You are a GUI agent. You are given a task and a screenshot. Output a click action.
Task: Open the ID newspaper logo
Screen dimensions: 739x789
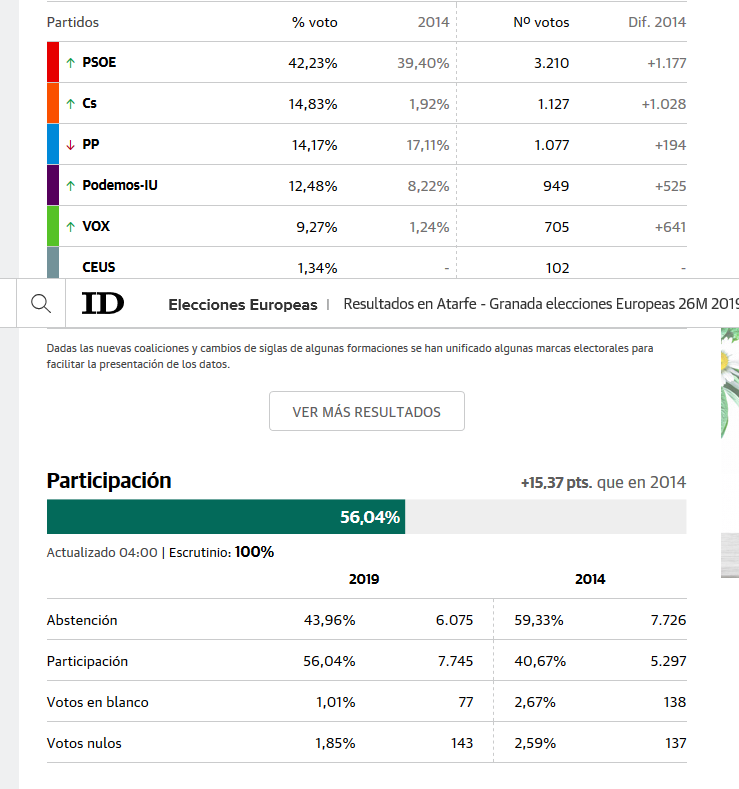pos(103,304)
